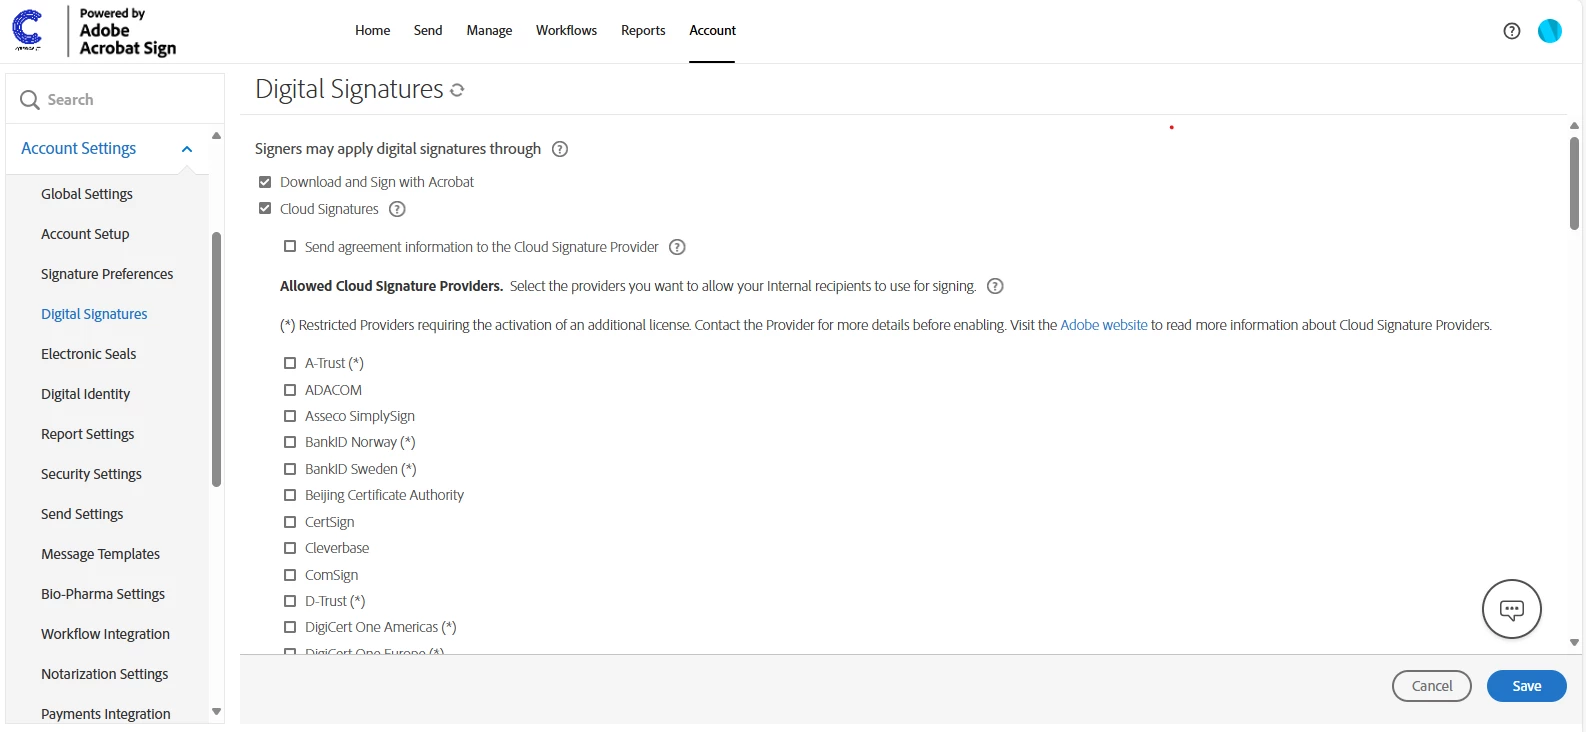Click the sidebar vertical scrollbar thumb
The width and height of the screenshot is (1586, 732).
[216, 359]
